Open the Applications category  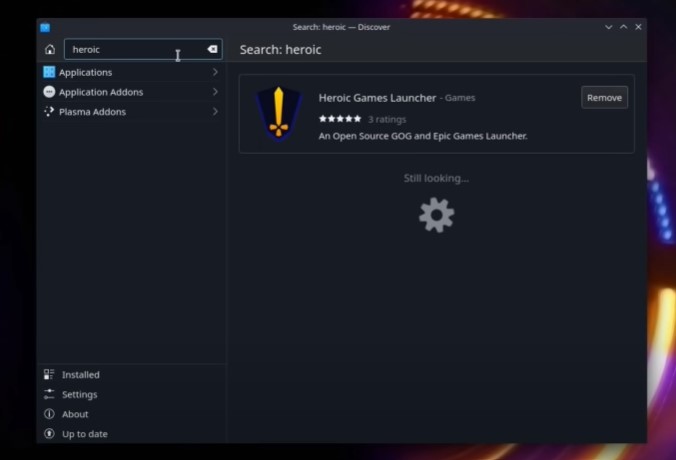click(131, 72)
